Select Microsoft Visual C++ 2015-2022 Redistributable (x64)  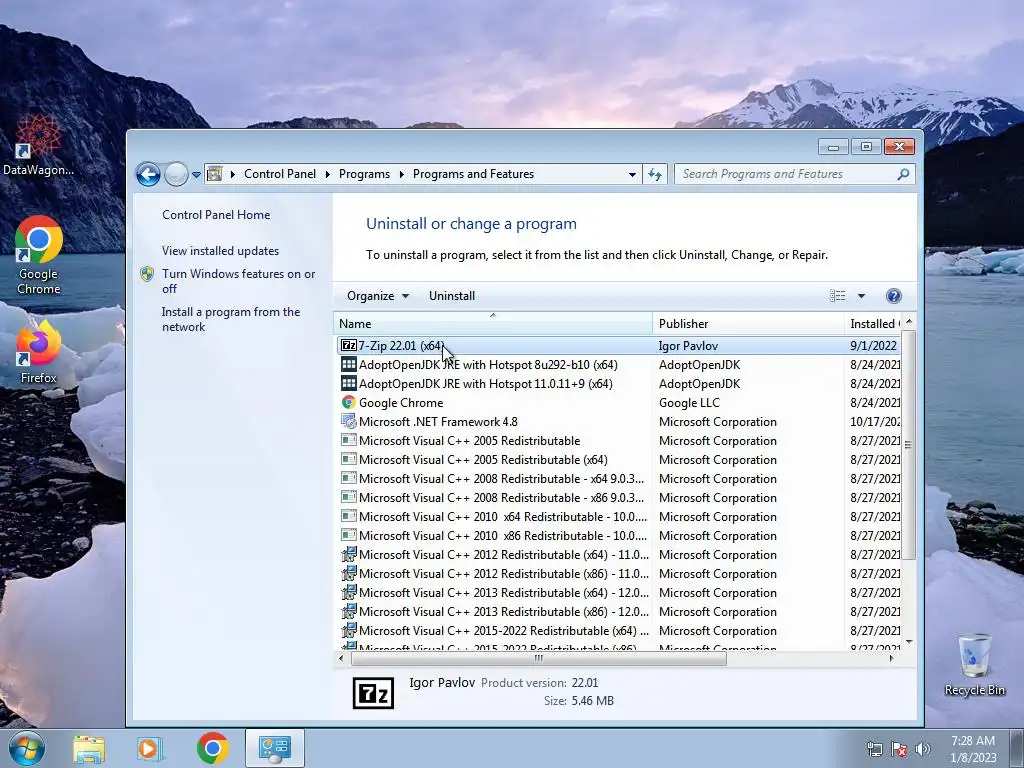[x=617, y=630]
